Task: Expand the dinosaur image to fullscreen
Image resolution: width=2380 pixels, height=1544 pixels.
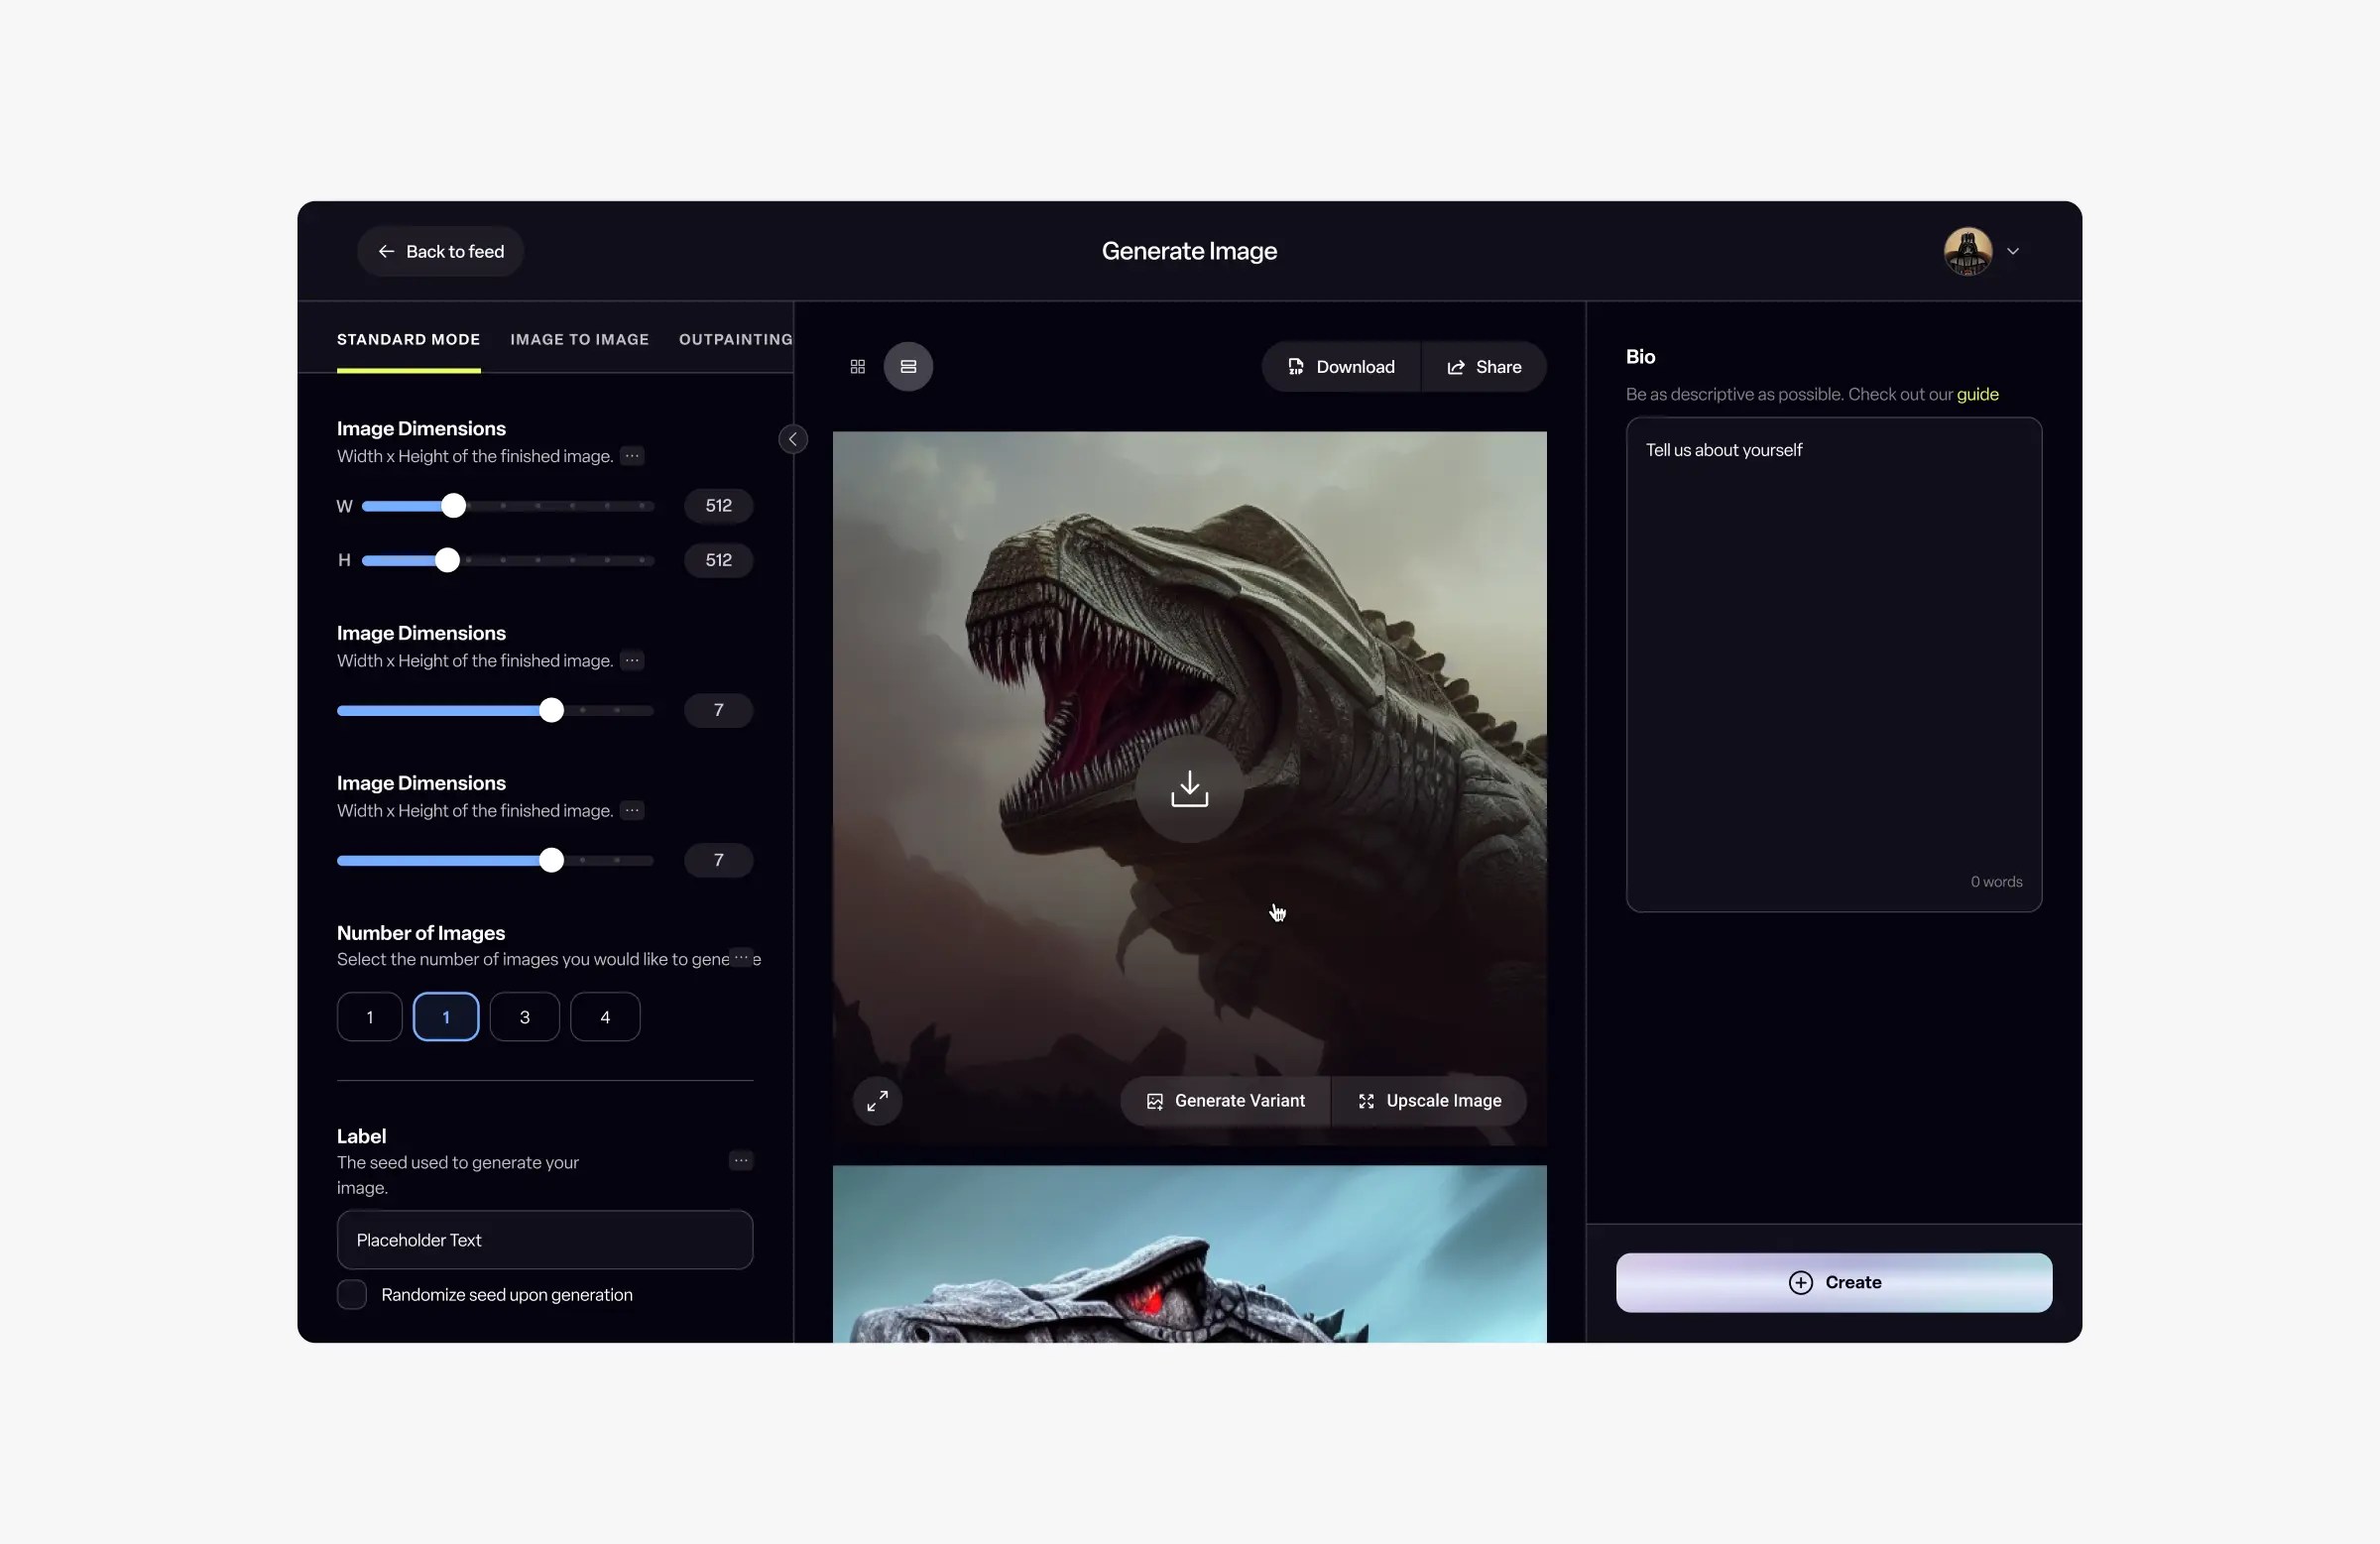Action: point(877,1101)
